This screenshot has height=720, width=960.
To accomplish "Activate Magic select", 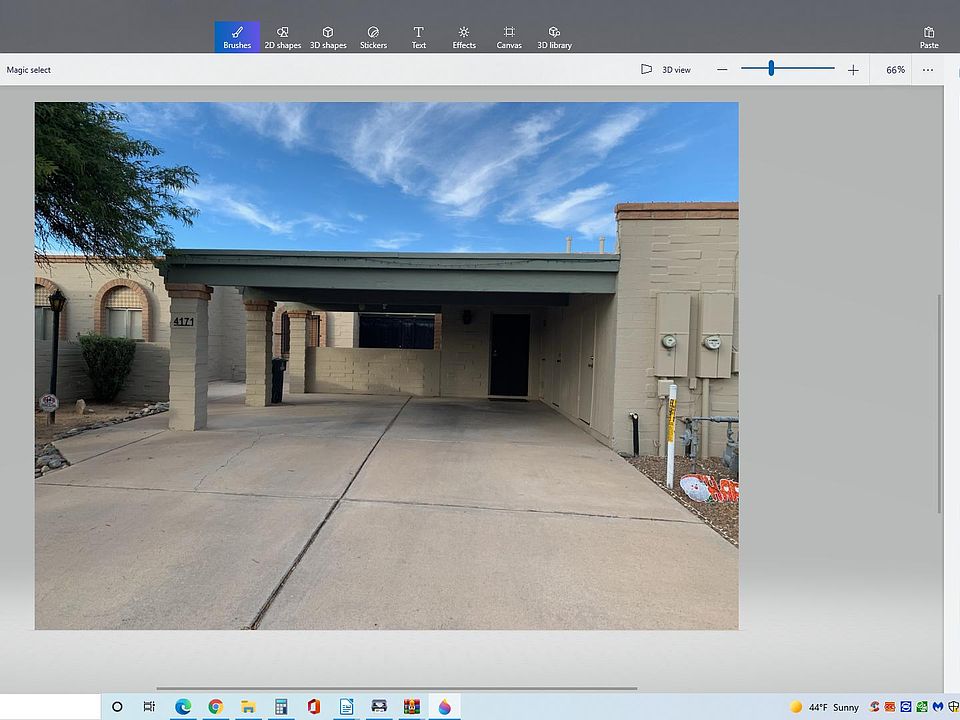I will pos(29,70).
